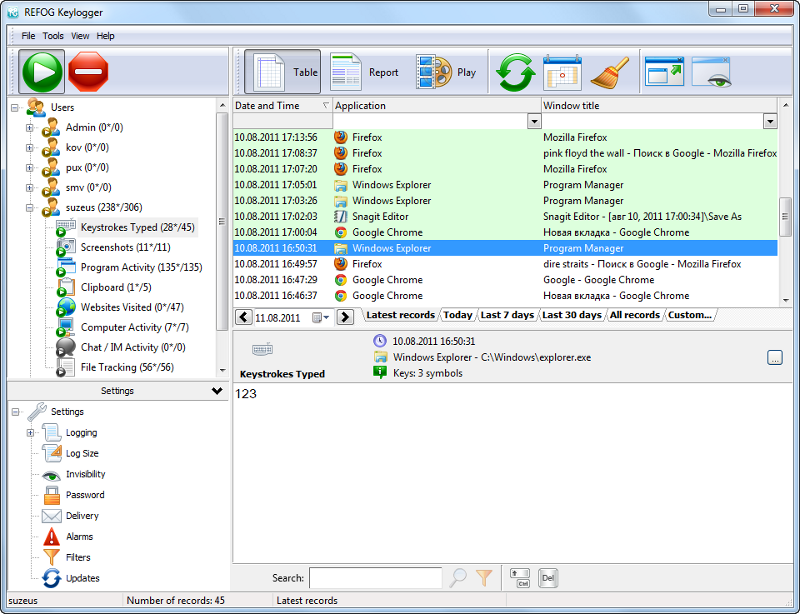Image resolution: width=800 pixels, height=614 pixels.
Task: Click the Search input field
Action: [x=375, y=578]
